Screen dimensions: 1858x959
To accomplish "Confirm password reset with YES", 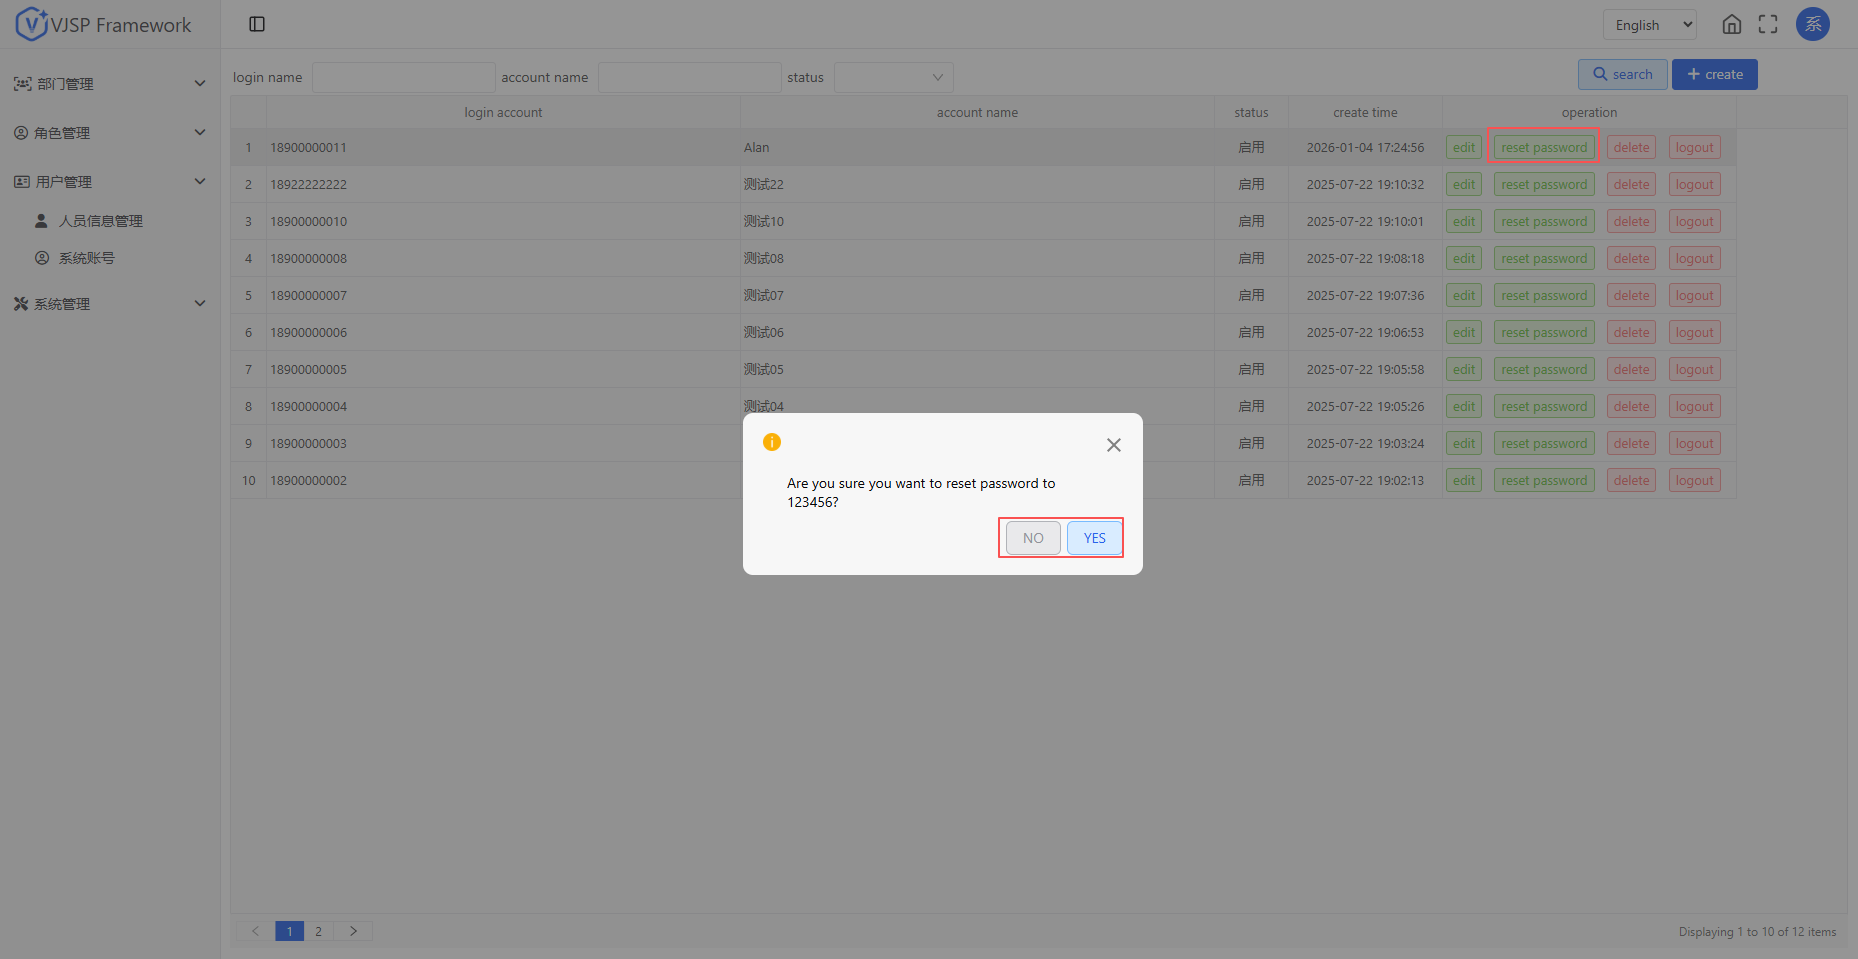I will (1094, 538).
